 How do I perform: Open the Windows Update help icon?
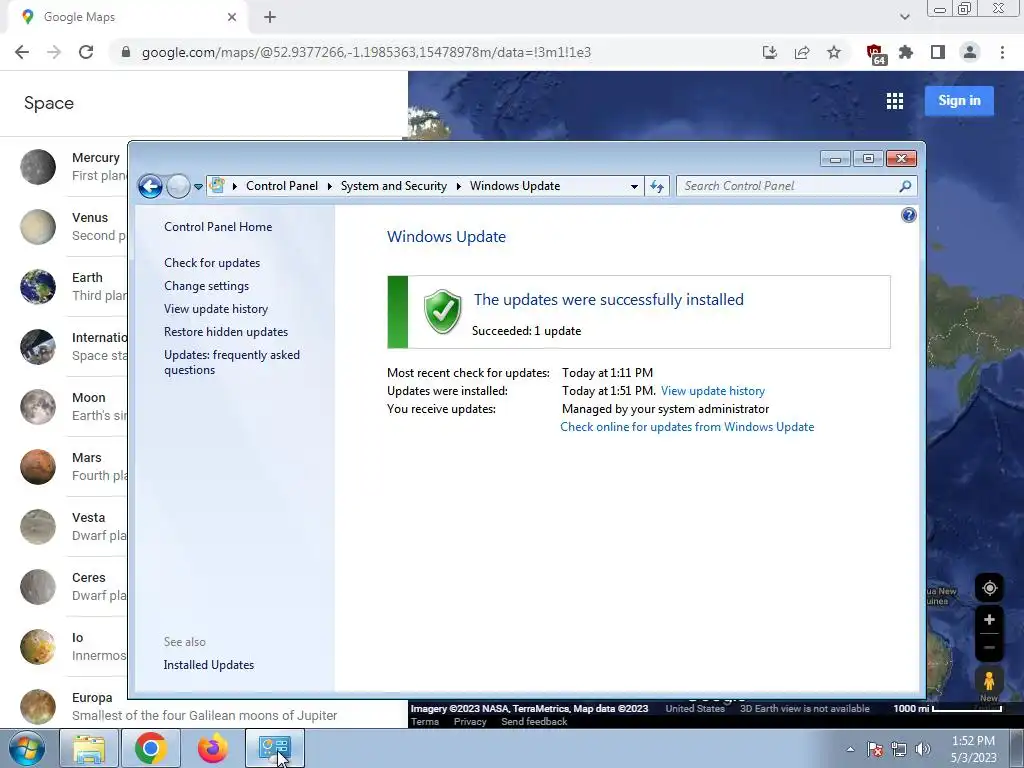coord(908,215)
